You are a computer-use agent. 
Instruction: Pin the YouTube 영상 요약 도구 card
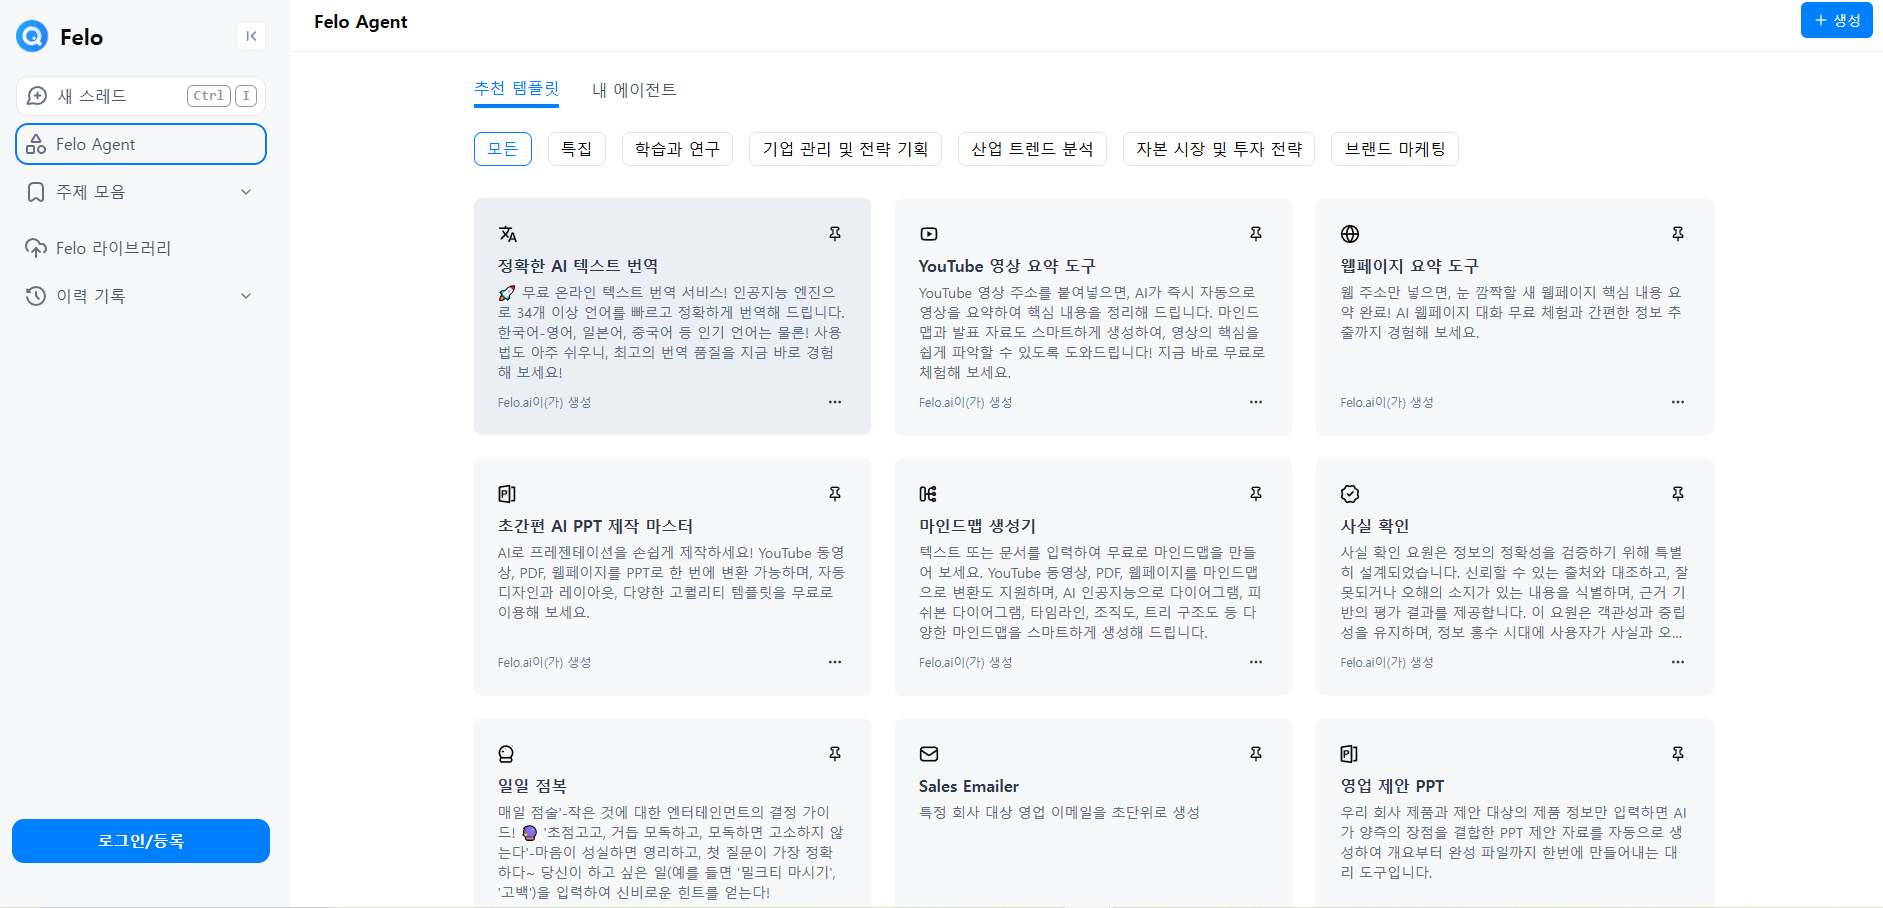pos(1256,234)
